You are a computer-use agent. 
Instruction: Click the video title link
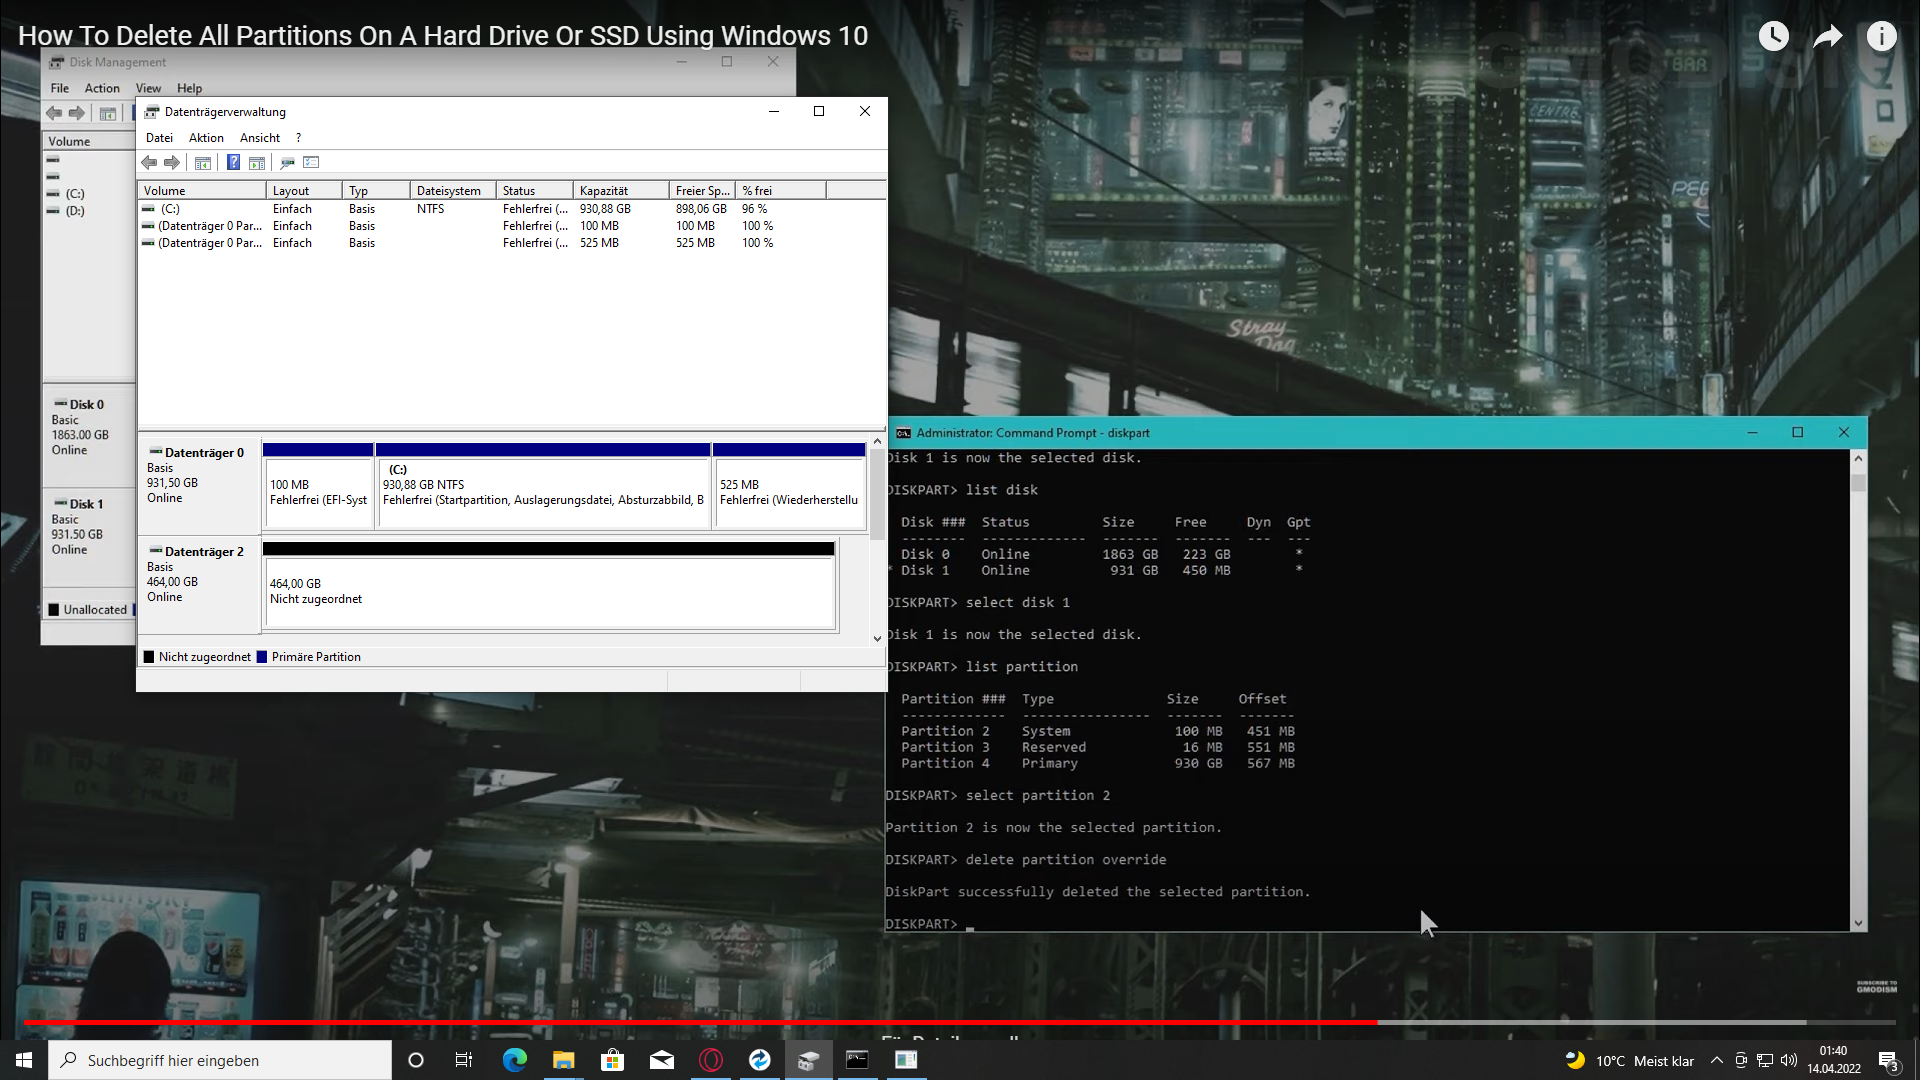tap(443, 36)
